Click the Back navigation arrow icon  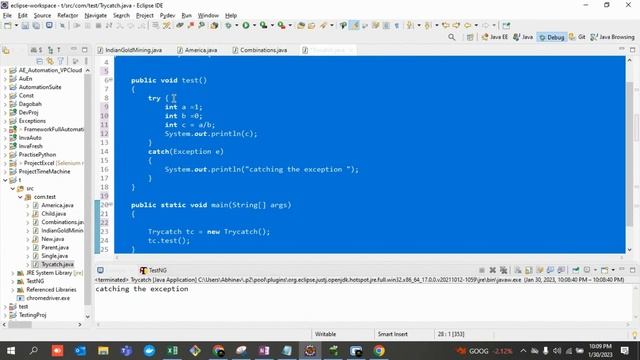coord(467,25)
